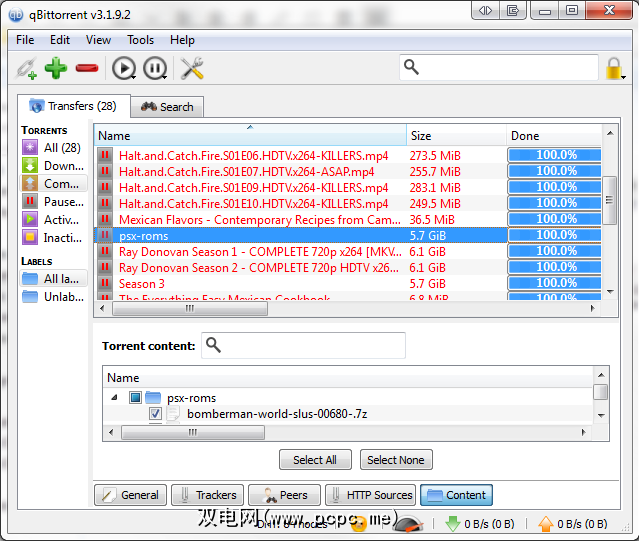
Task: Select the Active filter icon
Action: point(30,219)
